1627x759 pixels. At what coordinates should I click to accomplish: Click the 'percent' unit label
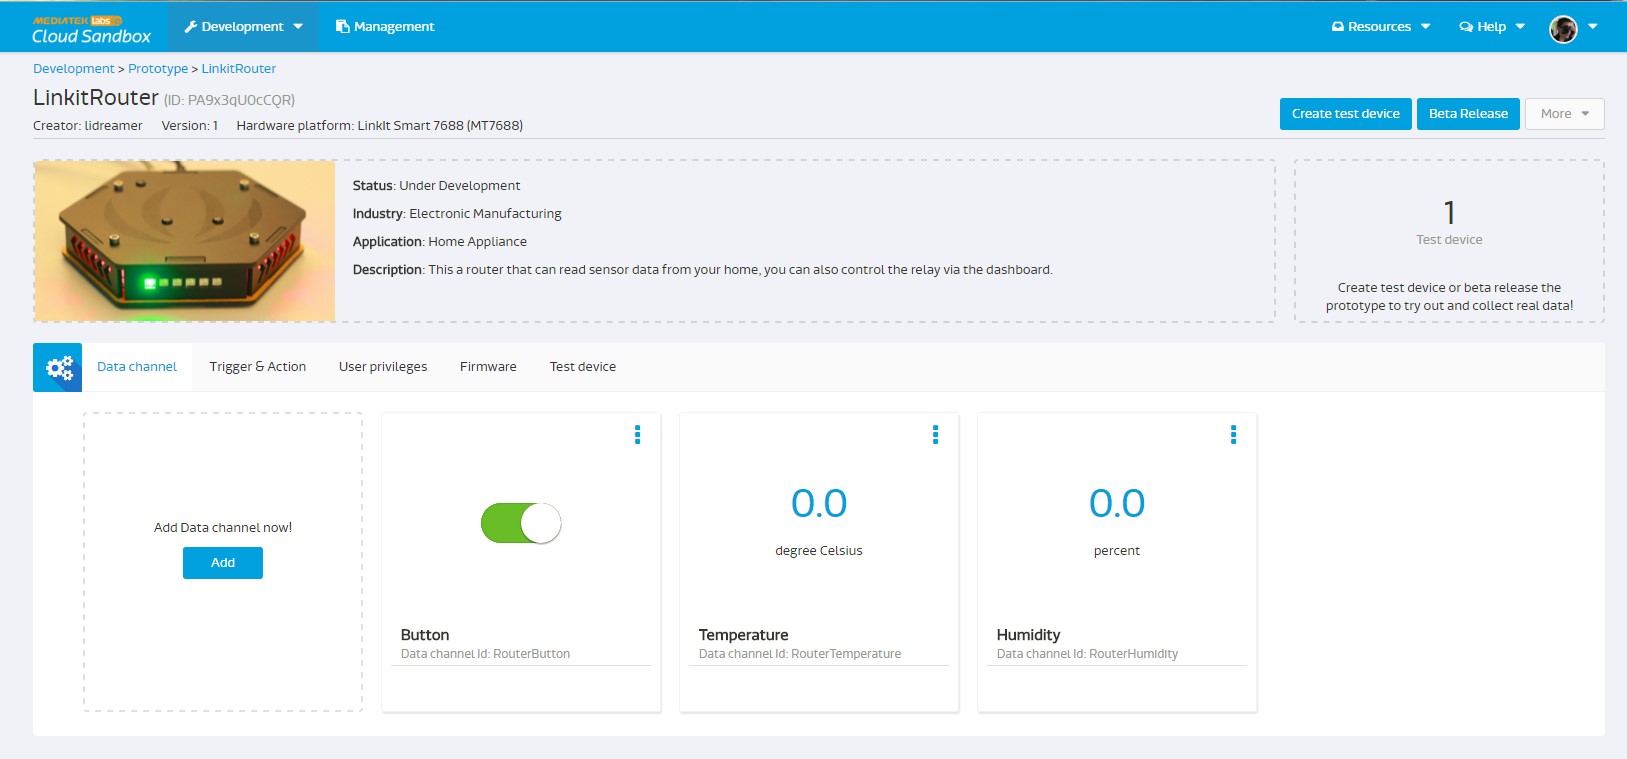point(1117,551)
